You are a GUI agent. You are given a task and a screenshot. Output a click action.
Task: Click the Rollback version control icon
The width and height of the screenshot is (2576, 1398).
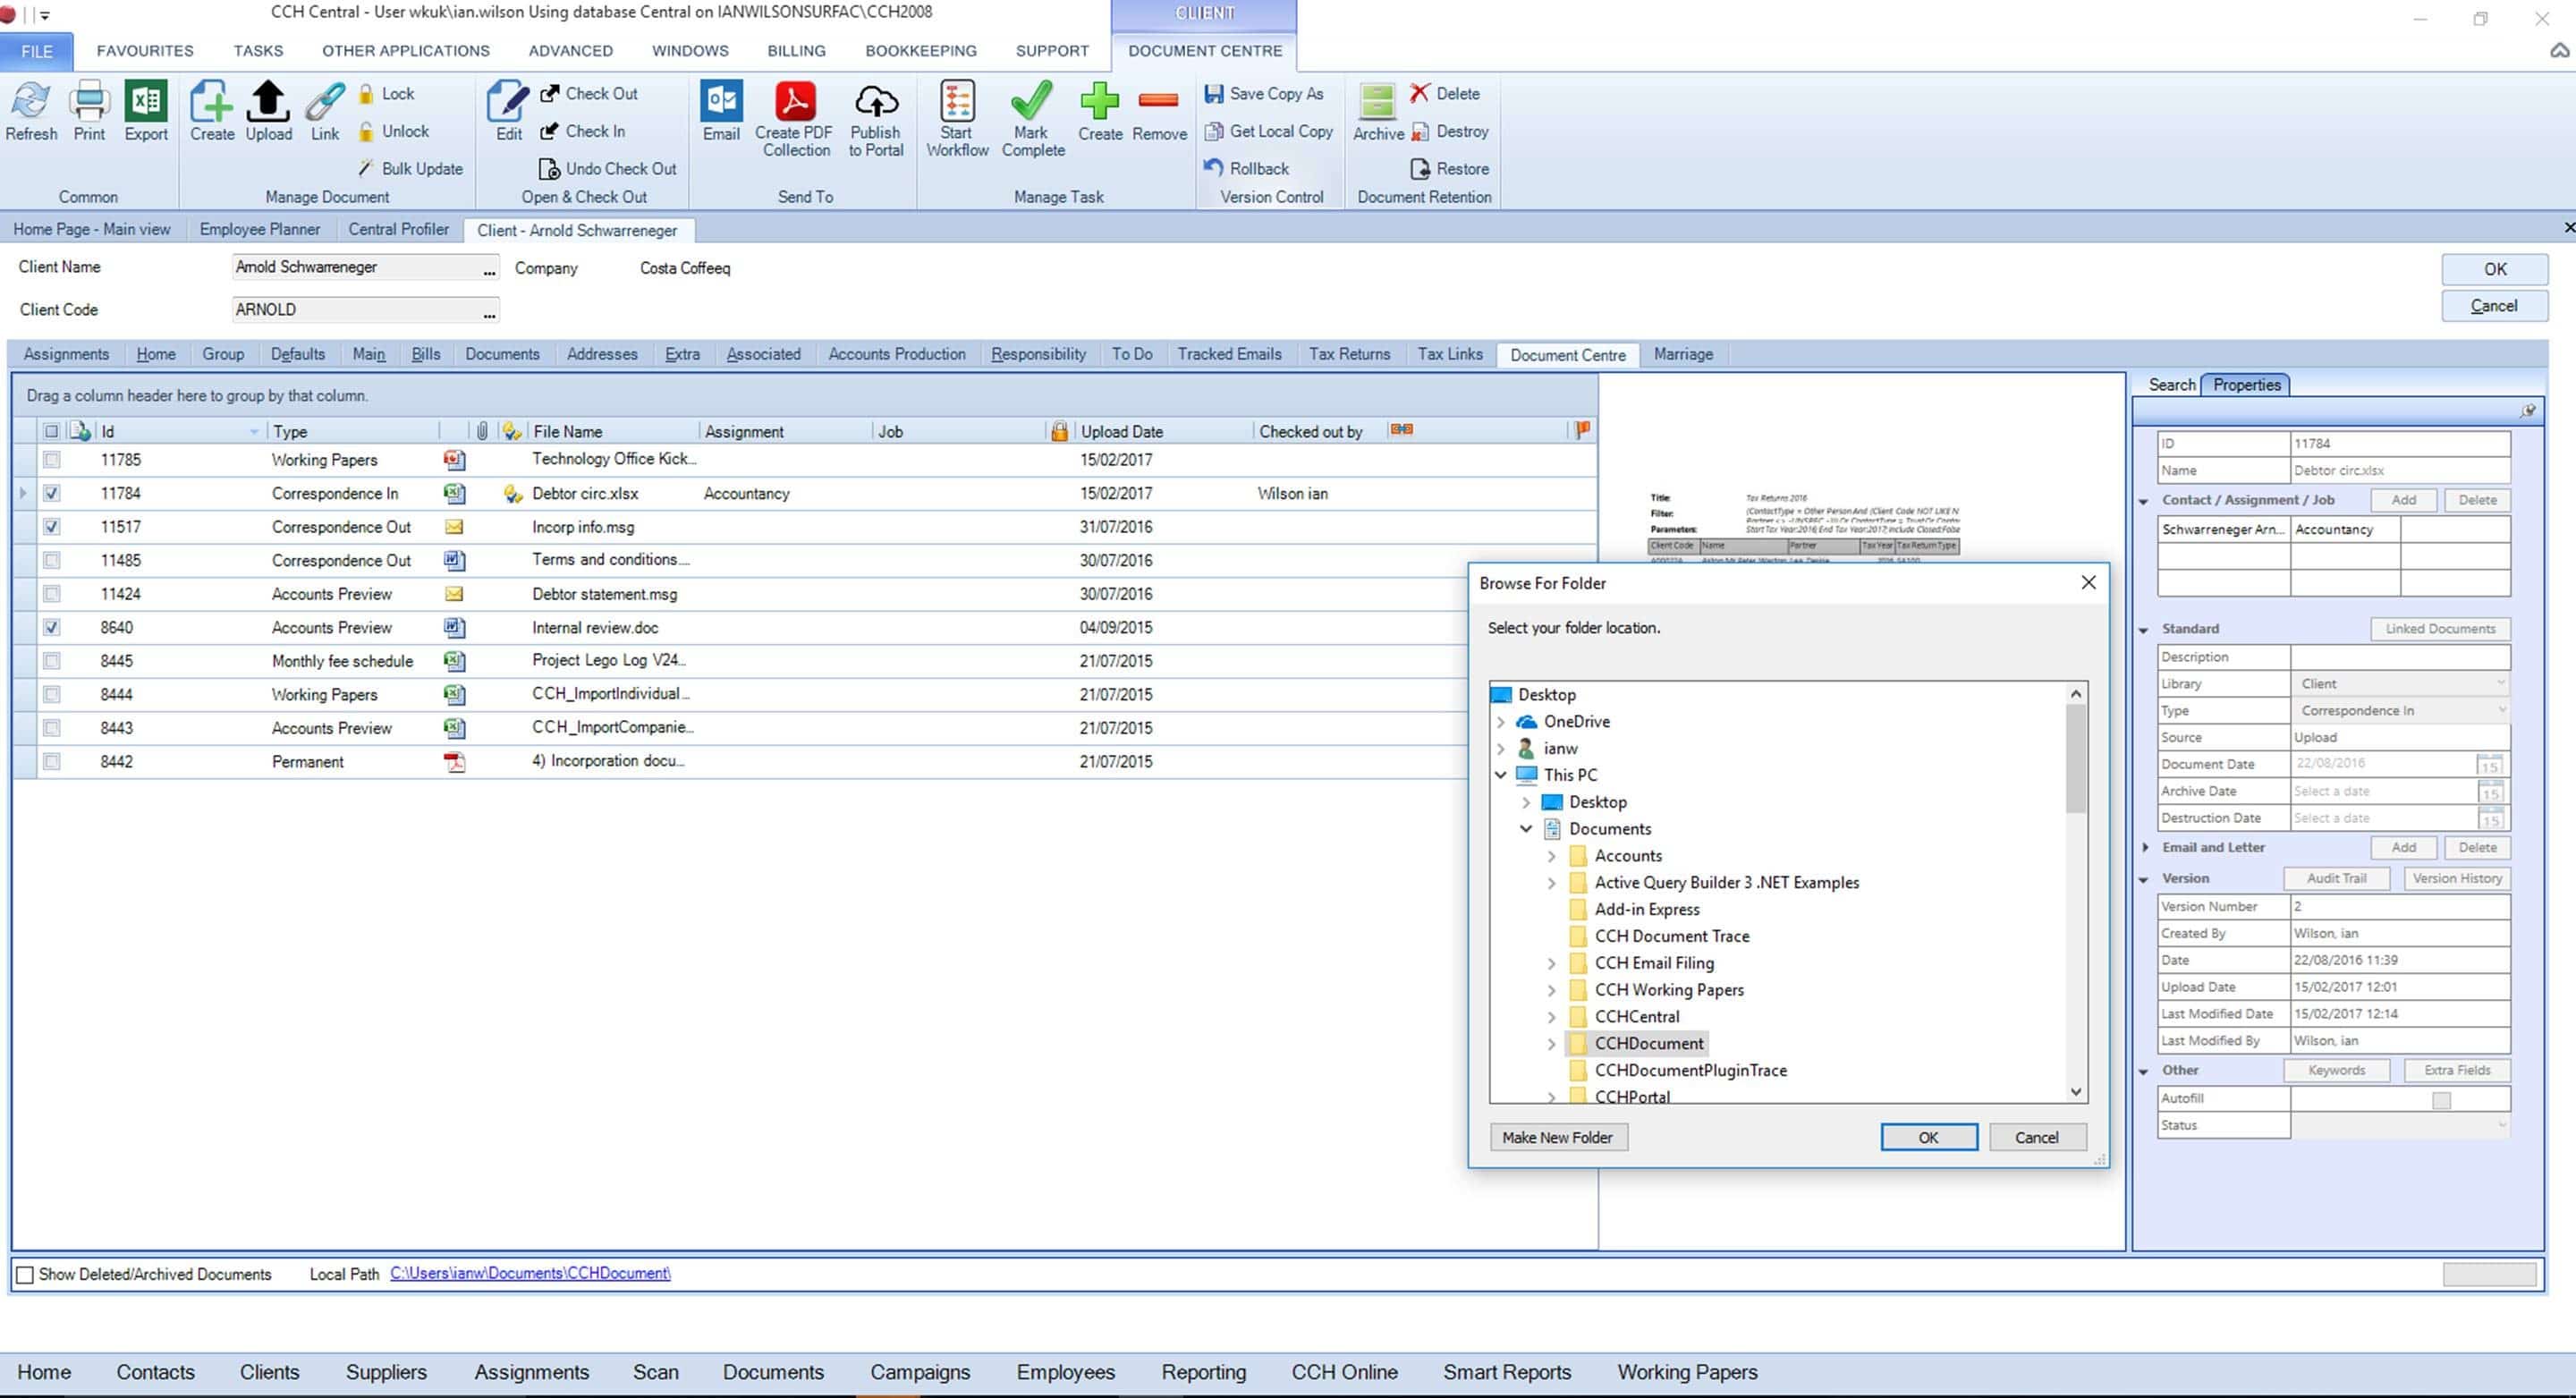[1213, 168]
